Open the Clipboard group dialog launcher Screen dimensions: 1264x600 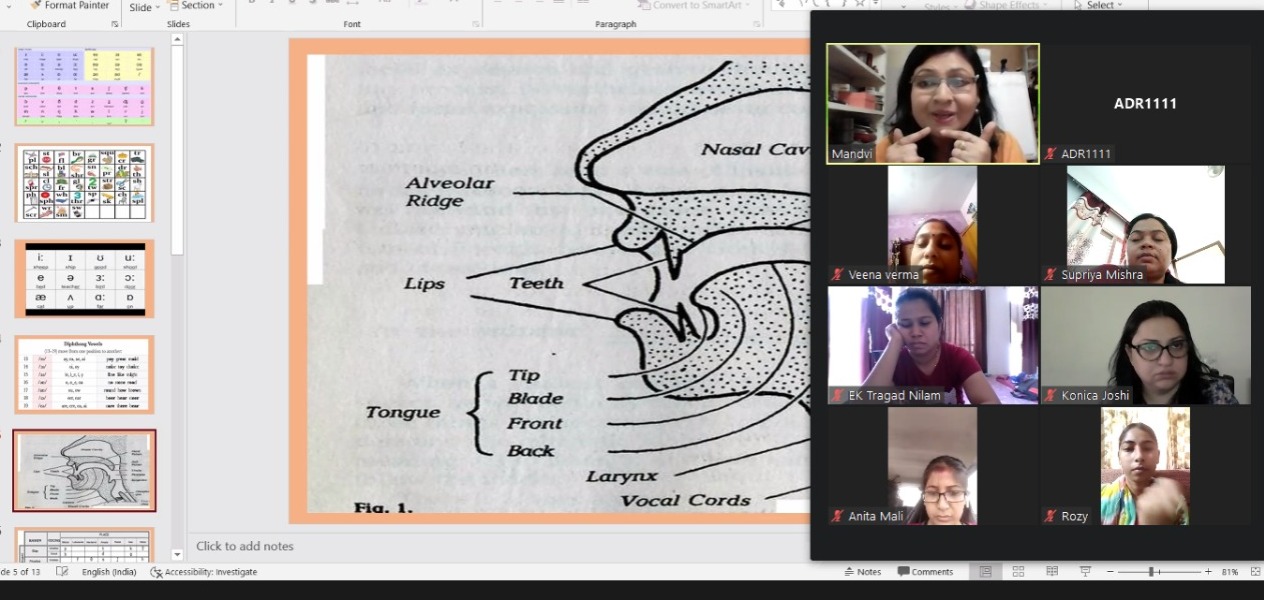coord(113,24)
